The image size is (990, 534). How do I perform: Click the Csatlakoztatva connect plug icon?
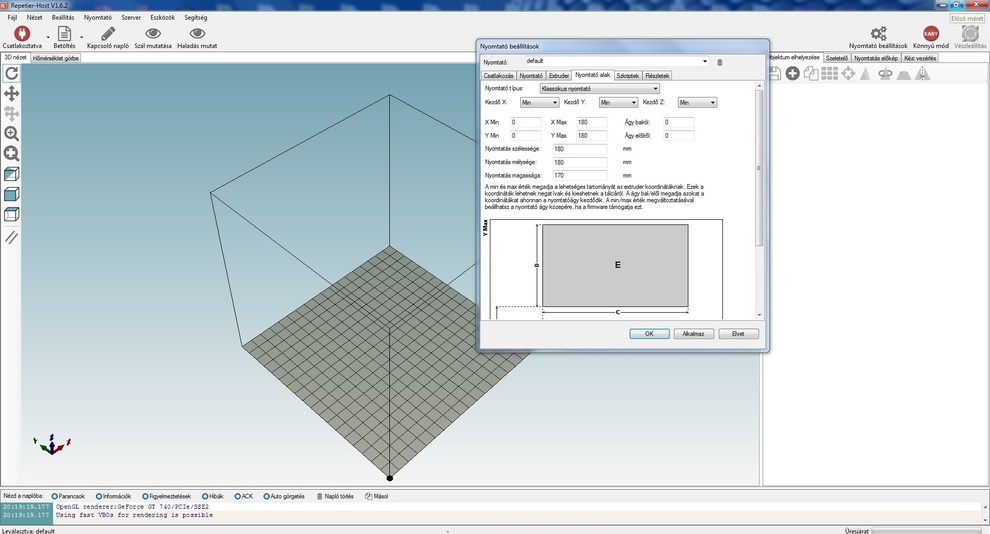(22, 34)
